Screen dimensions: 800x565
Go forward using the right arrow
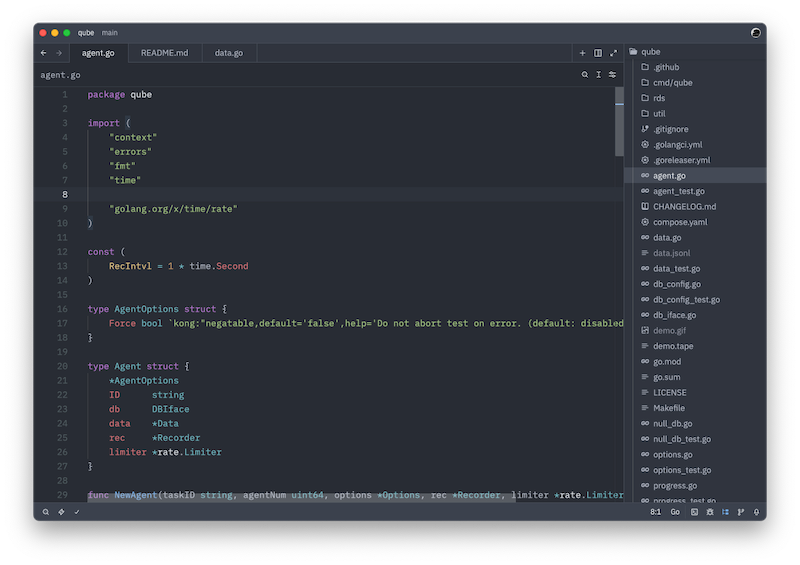tap(59, 53)
